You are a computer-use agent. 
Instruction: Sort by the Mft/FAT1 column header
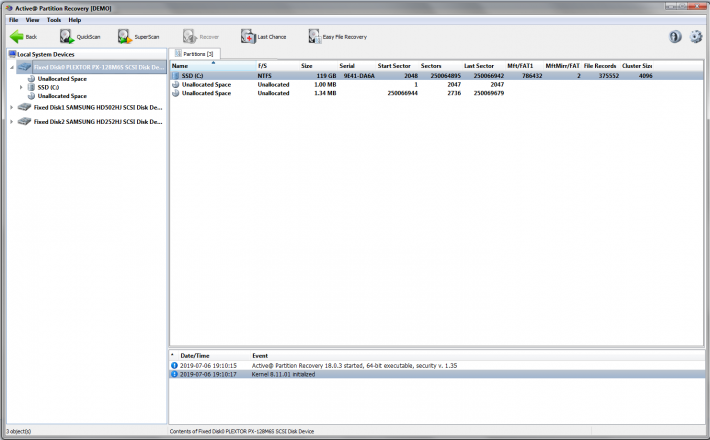(x=524, y=66)
